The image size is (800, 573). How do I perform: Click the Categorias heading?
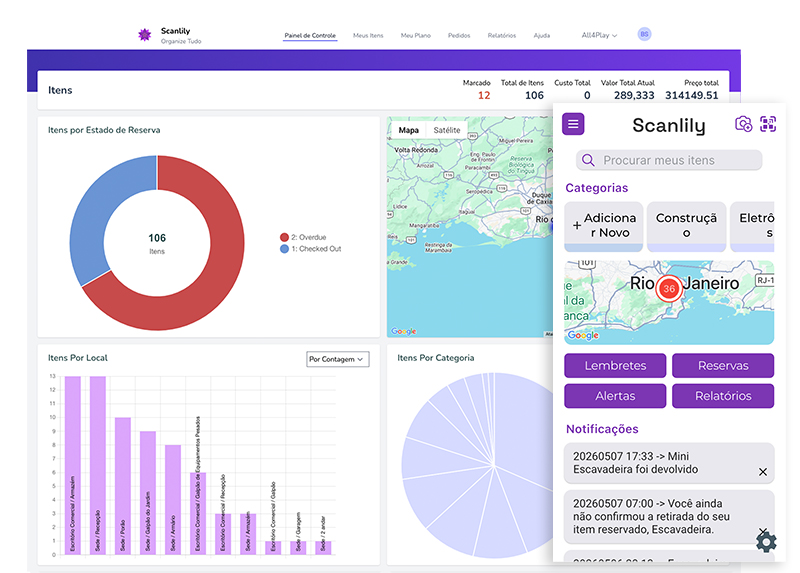tap(596, 188)
